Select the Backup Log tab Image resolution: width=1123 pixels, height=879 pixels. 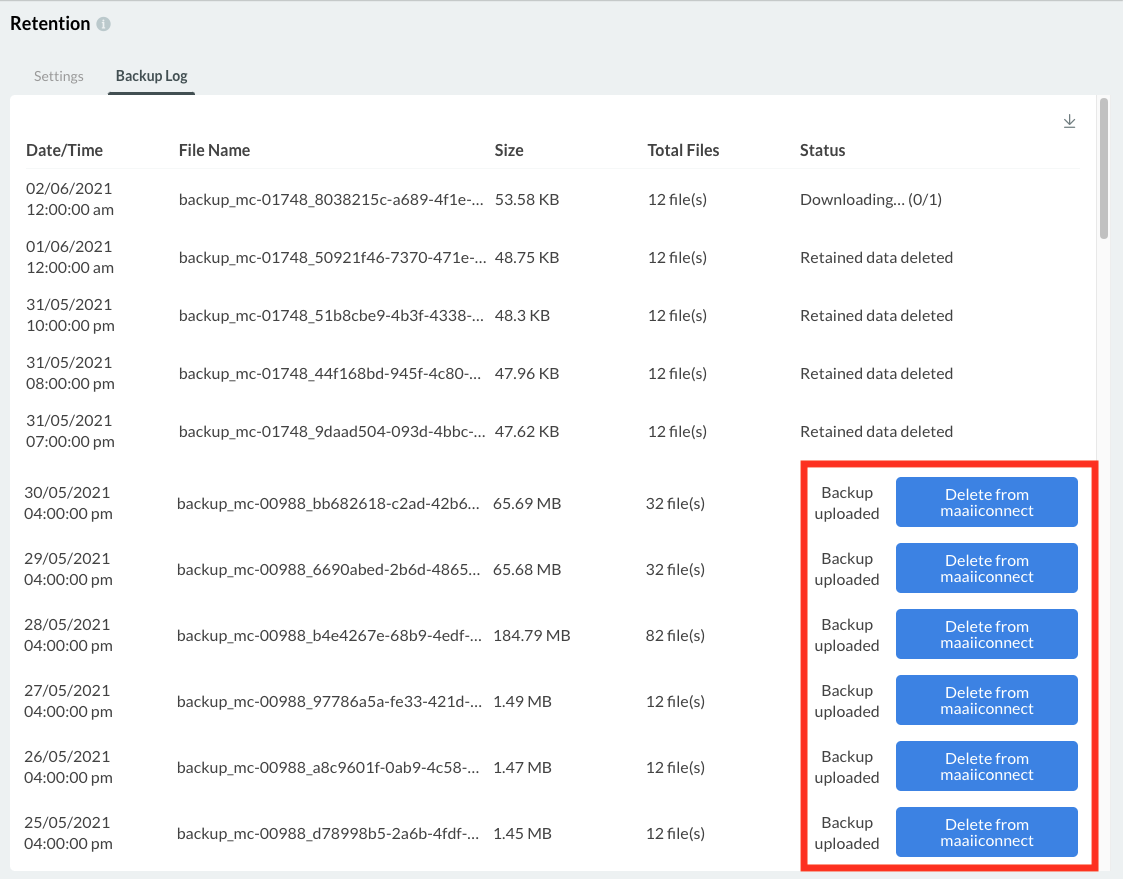[151, 76]
